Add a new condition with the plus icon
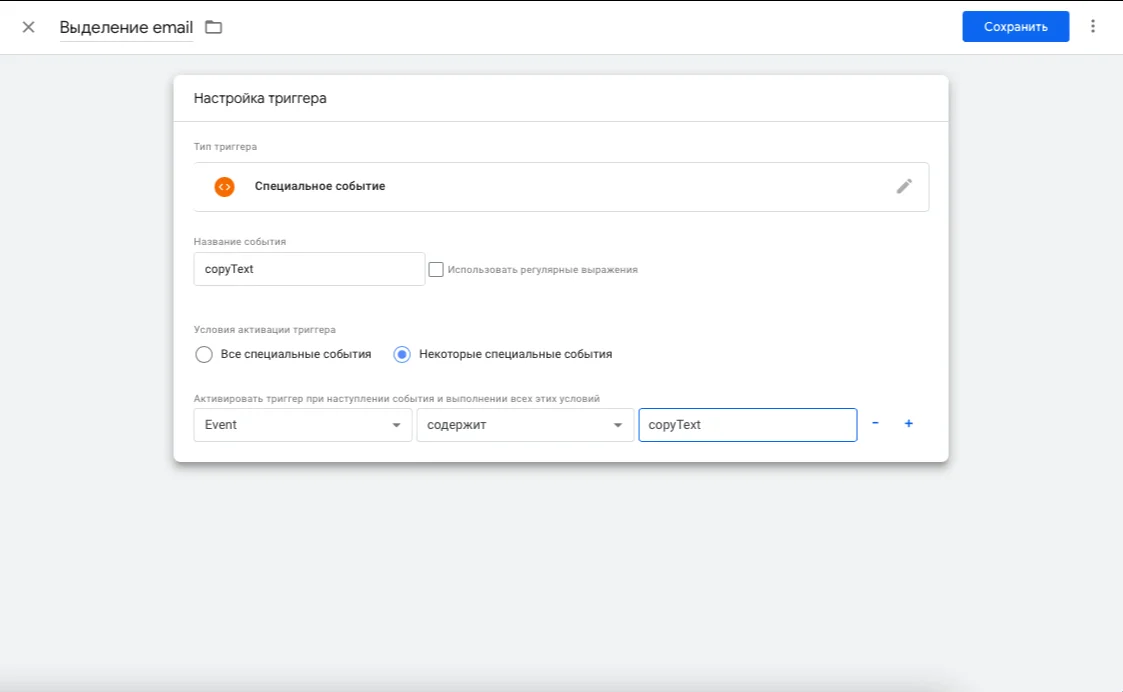 coord(909,424)
